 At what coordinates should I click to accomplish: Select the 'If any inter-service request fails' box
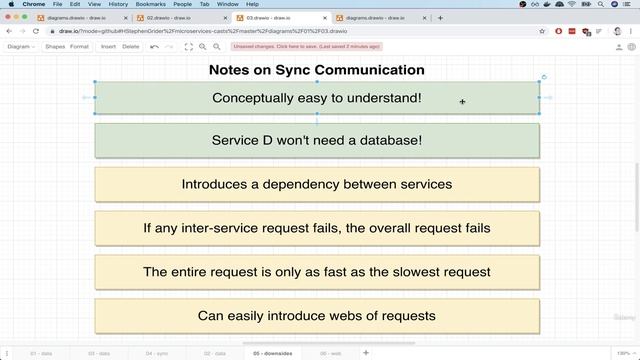click(317, 228)
